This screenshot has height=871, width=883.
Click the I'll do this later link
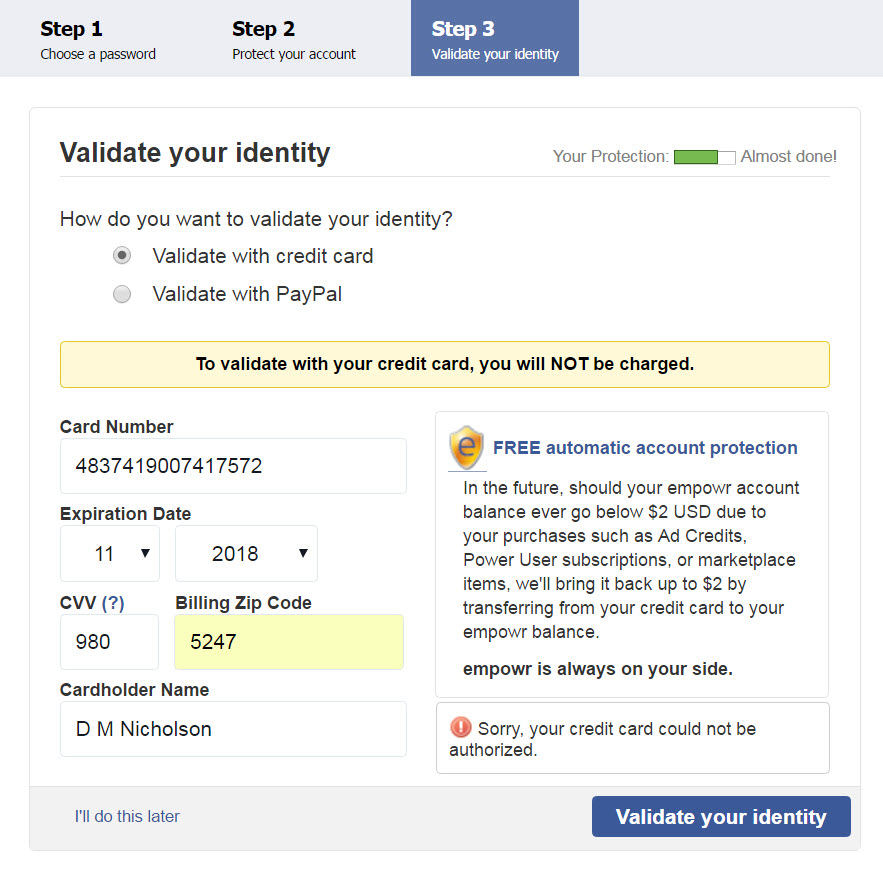click(127, 816)
